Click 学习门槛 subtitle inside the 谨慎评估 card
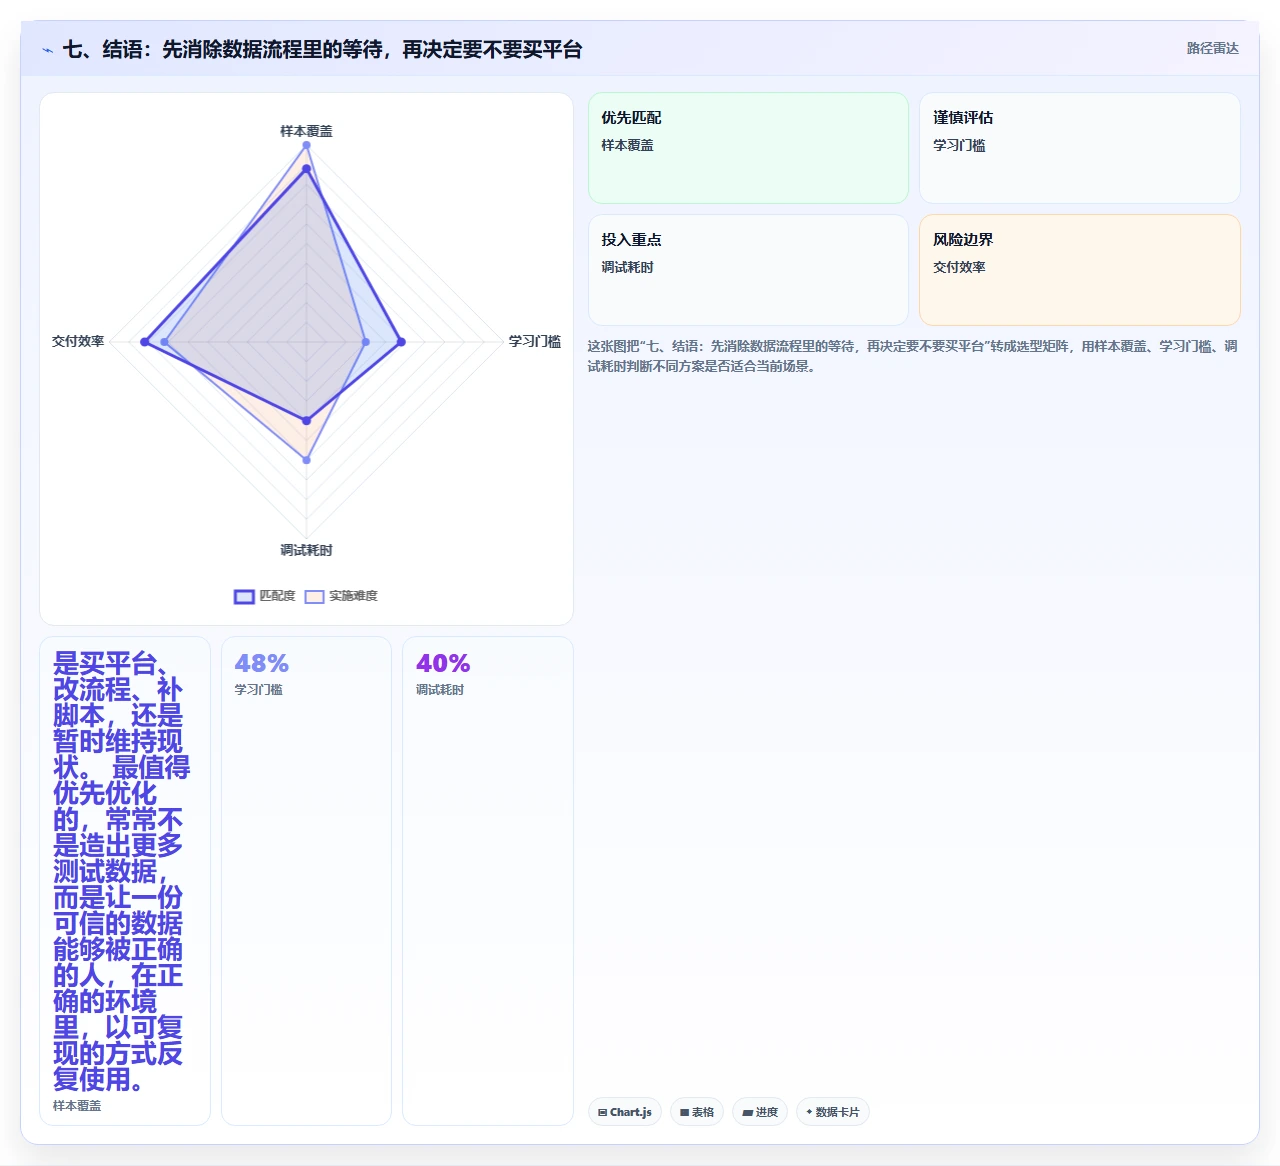The image size is (1280, 1166). click(959, 145)
